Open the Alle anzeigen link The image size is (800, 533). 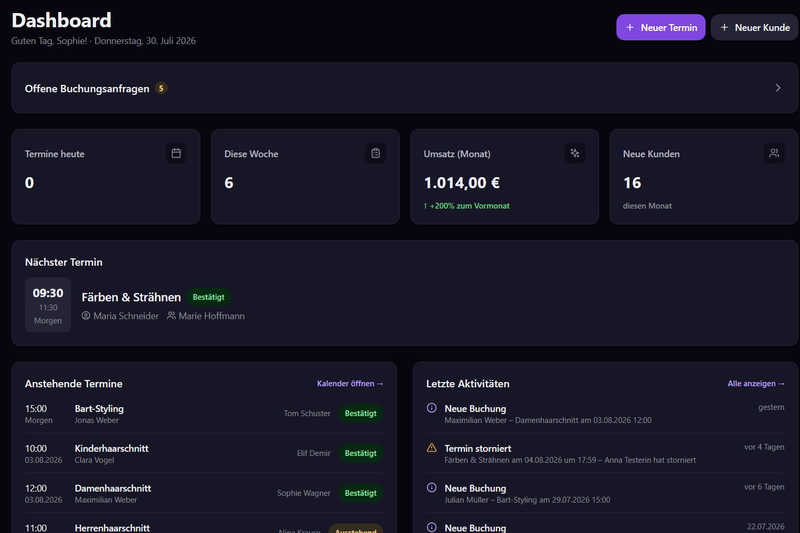[x=756, y=384]
